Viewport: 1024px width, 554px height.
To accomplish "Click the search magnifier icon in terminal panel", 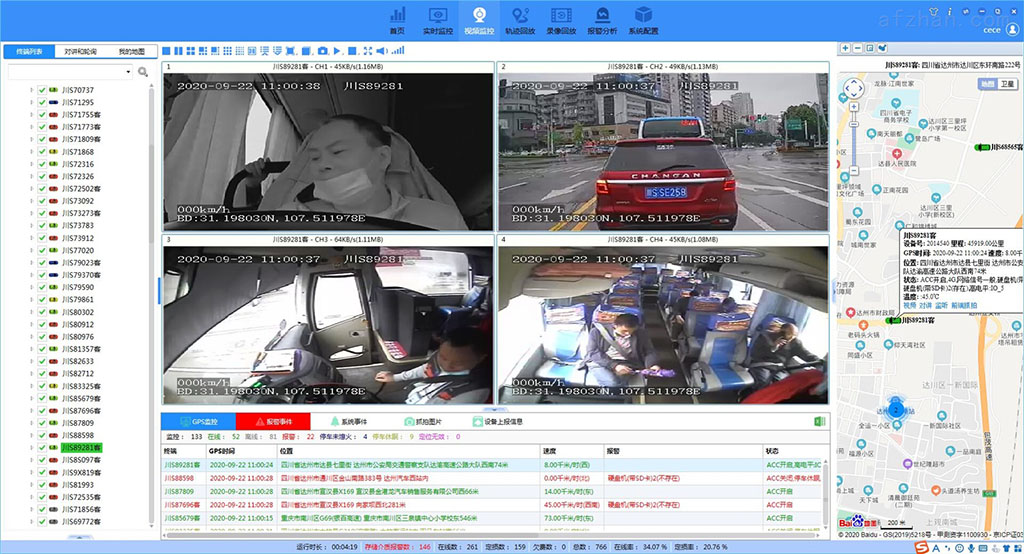I will point(143,72).
